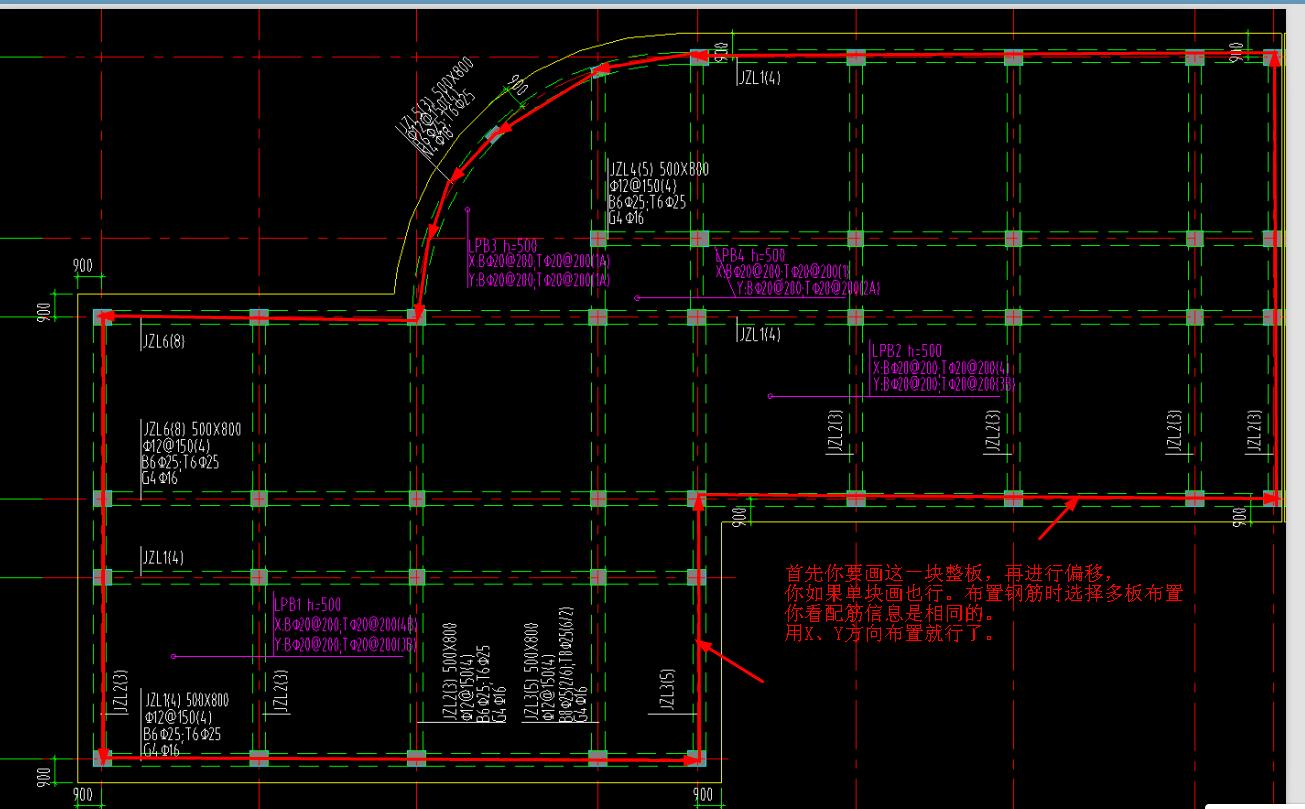The width and height of the screenshot is (1305, 809).
Task: Click "Φ12@150(4)" under the JZL4(5) 500X800 label
Action: click(643, 186)
